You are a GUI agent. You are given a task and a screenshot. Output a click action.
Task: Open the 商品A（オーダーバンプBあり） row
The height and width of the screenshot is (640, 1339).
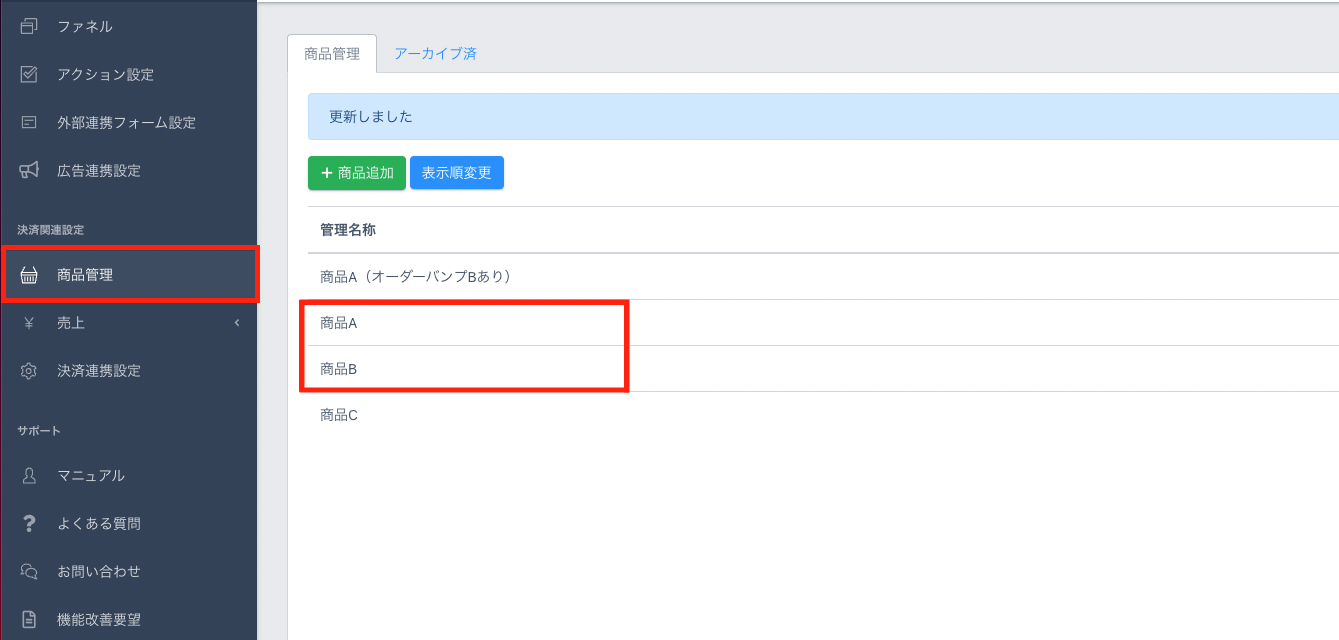tap(416, 276)
